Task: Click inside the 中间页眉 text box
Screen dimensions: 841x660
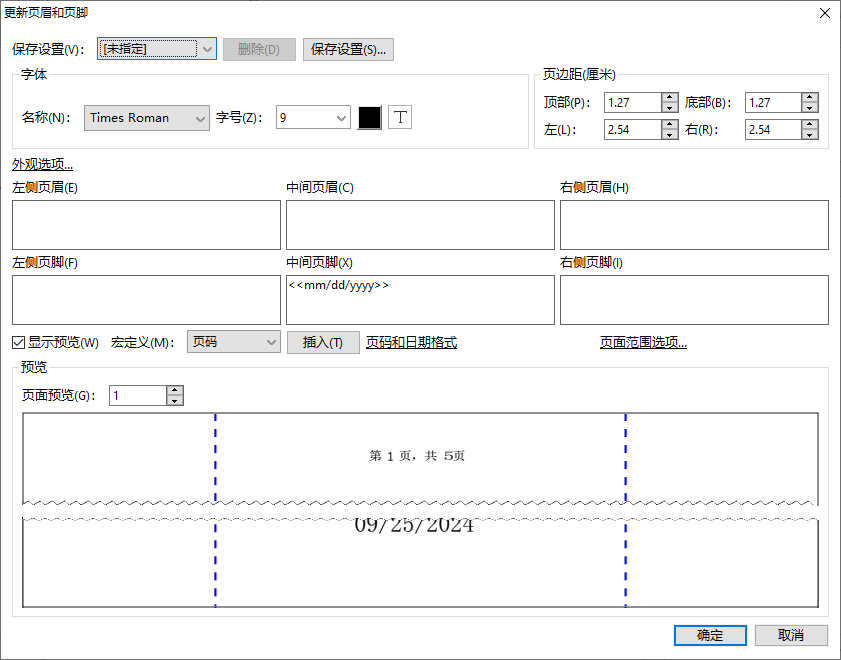Action: click(x=420, y=224)
